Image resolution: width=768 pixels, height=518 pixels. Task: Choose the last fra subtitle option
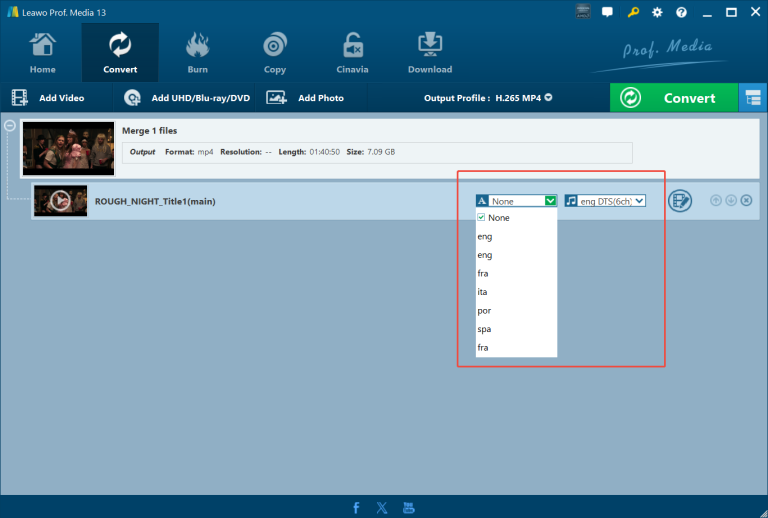516,348
